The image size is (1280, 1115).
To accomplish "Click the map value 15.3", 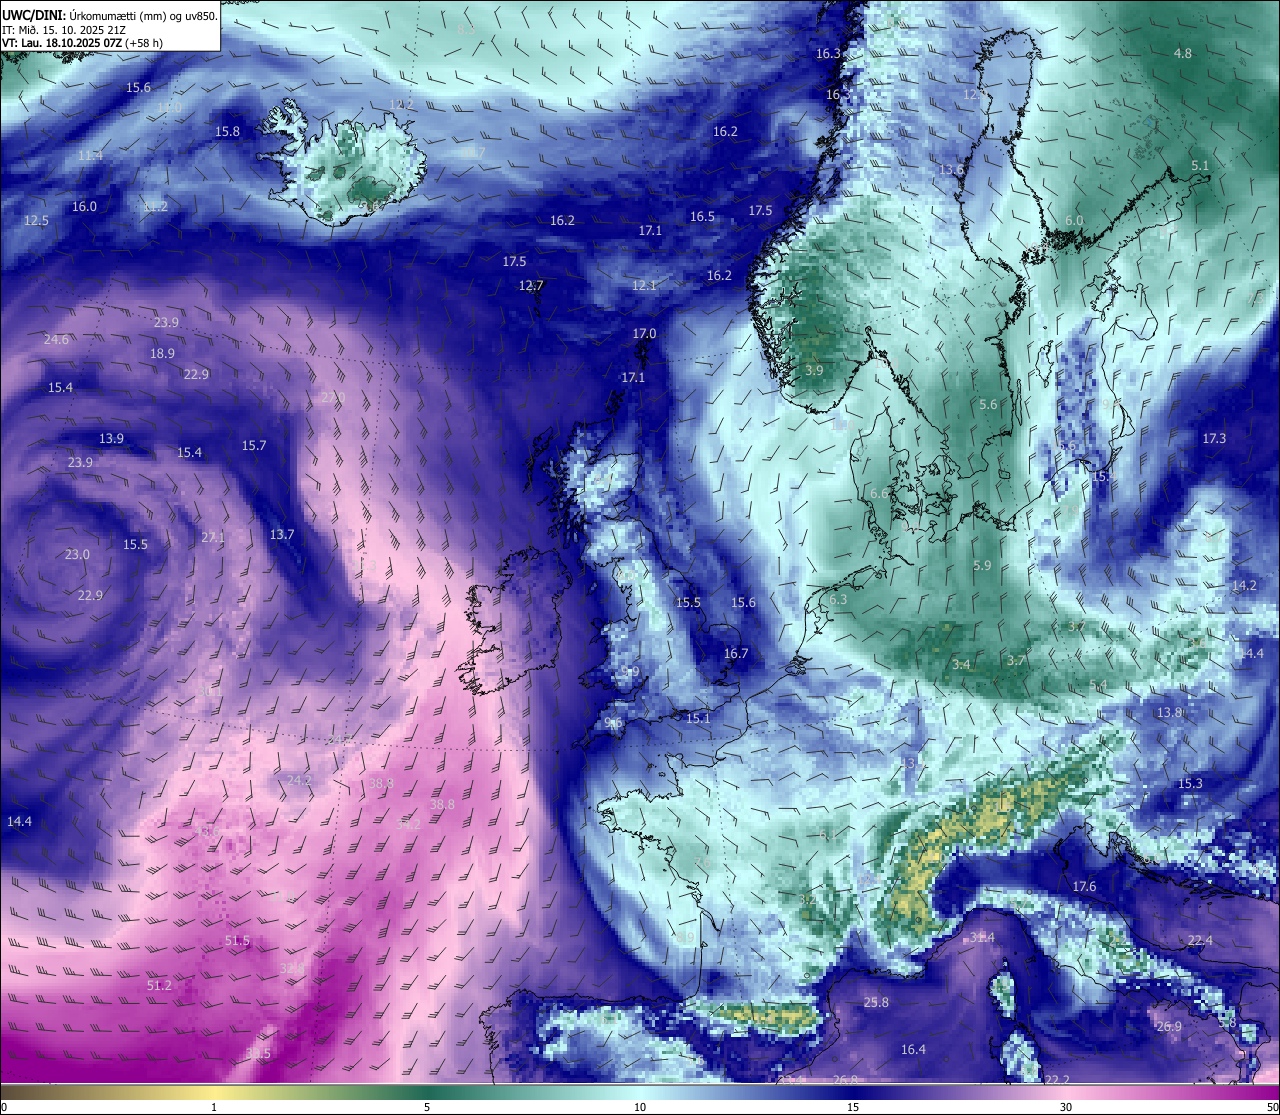I will click(x=1190, y=784).
